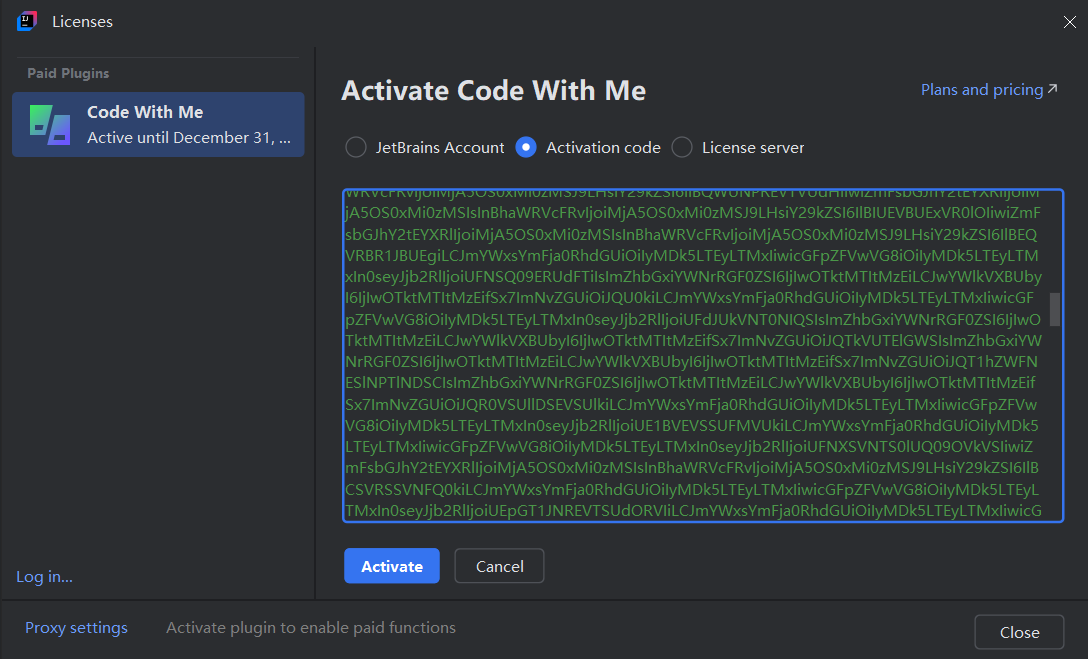Grab the activation code scrollbar thumb
Image resolution: width=1088 pixels, height=659 pixels.
(1055, 309)
